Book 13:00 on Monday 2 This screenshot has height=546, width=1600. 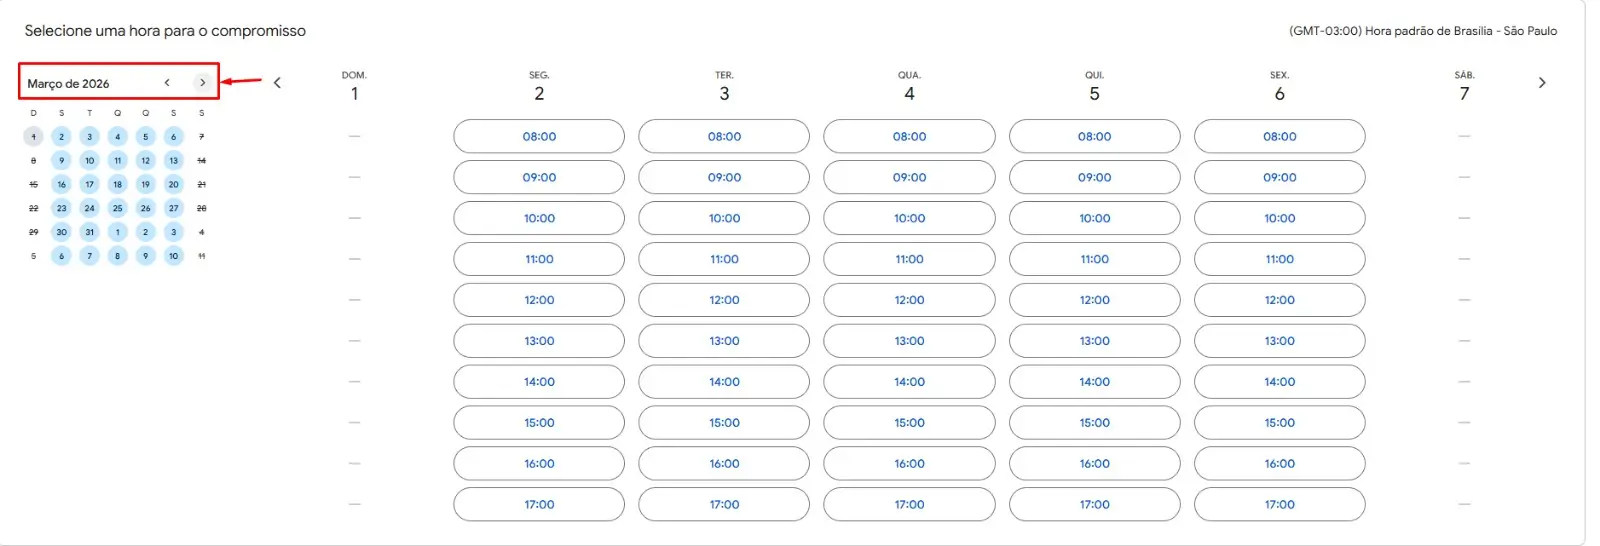[539, 342]
